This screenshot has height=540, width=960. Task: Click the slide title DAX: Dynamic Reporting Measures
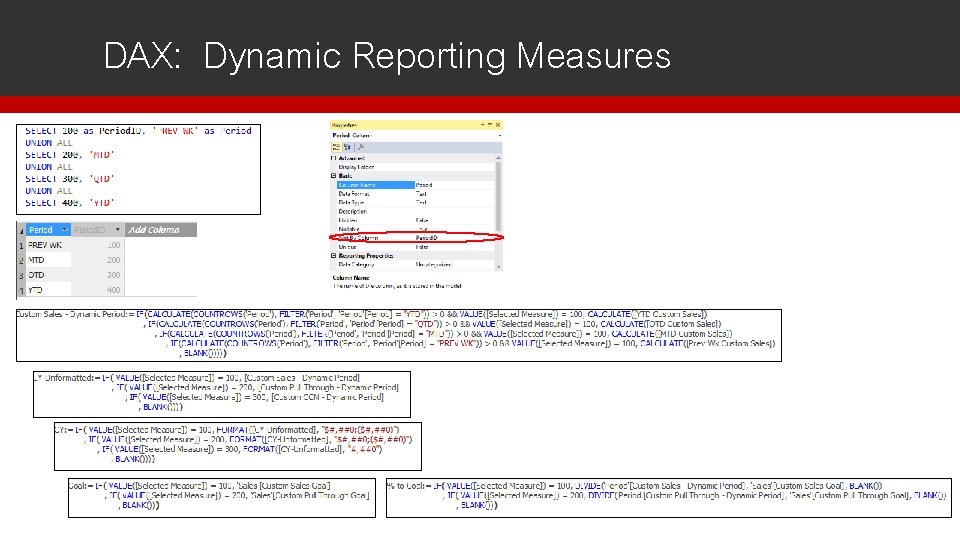(x=387, y=56)
